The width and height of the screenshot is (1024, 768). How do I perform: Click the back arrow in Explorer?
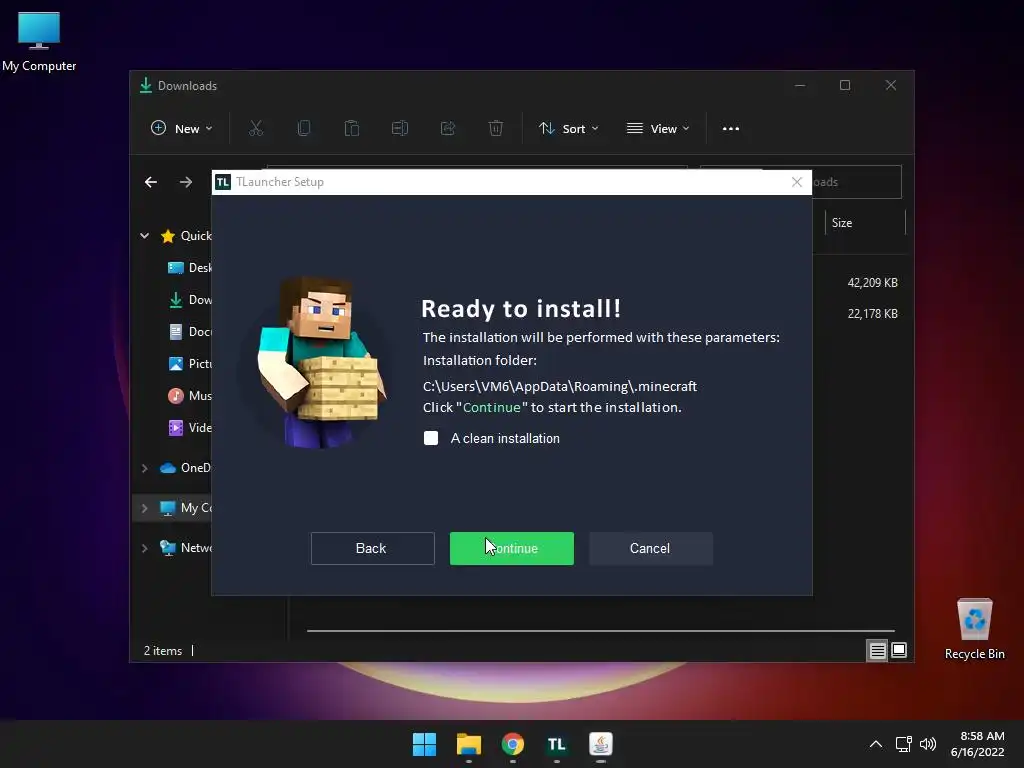pyautogui.click(x=151, y=182)
